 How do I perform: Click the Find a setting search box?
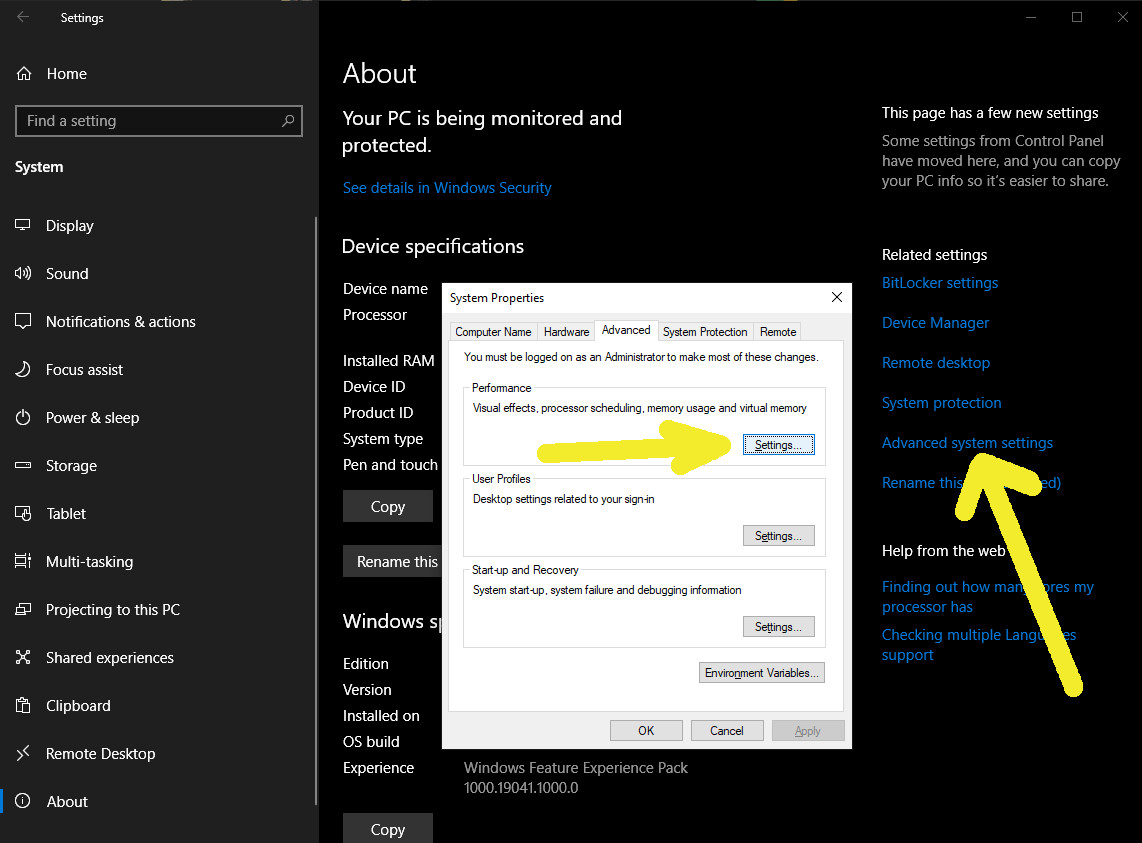pos(159,121)
